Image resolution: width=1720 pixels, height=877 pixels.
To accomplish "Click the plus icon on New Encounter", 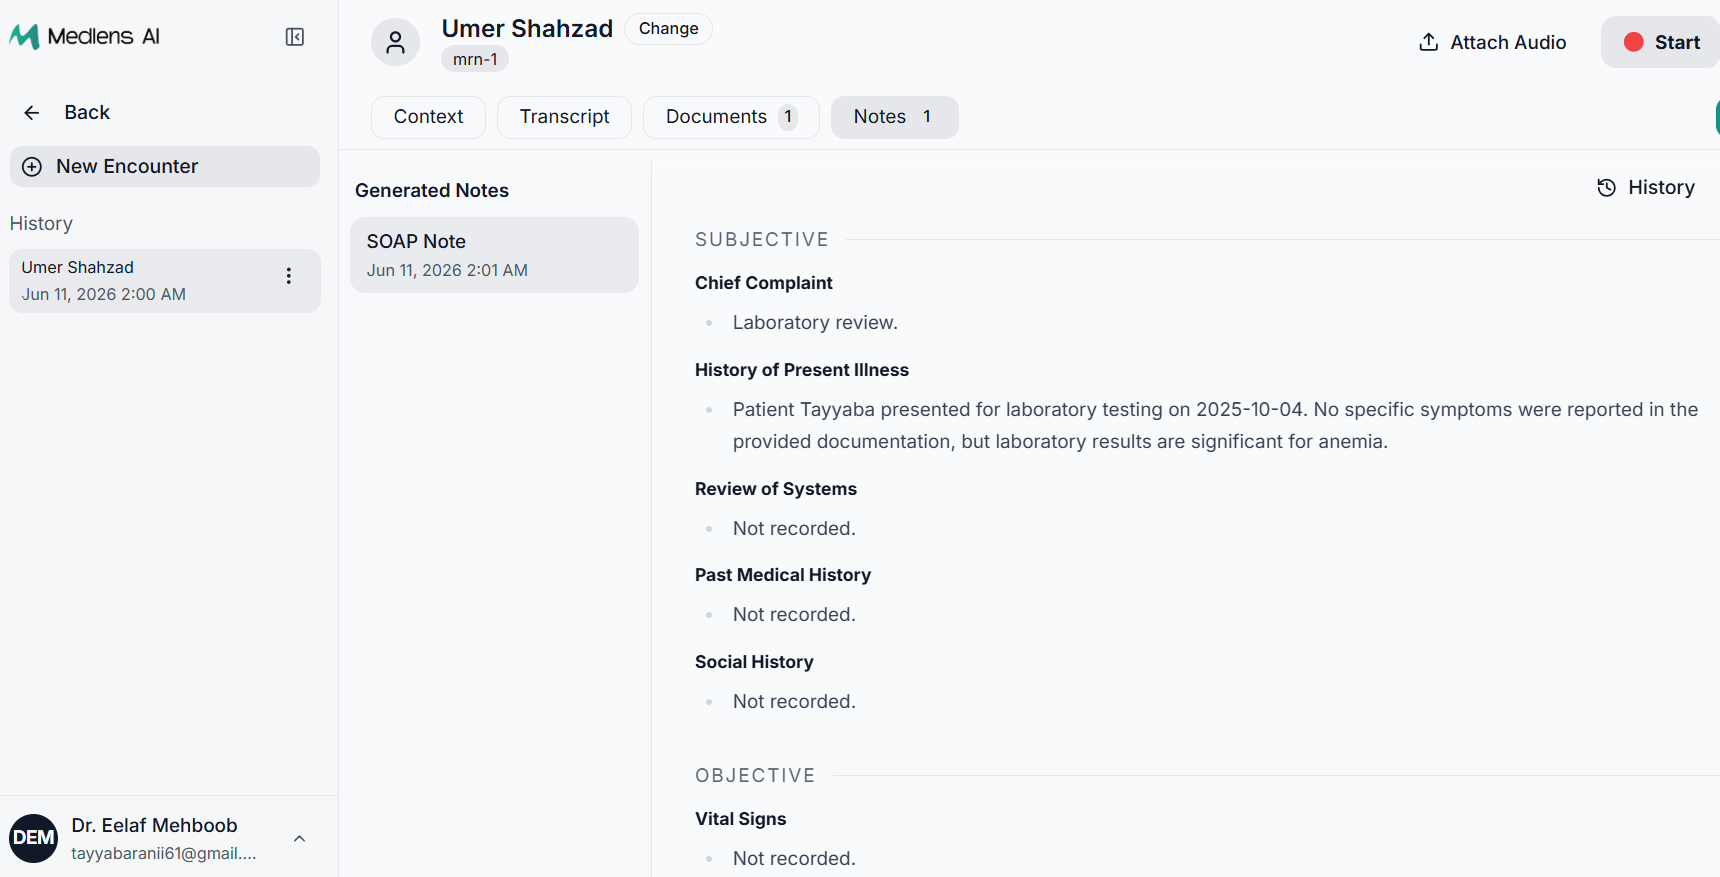I will pos(32,167).
